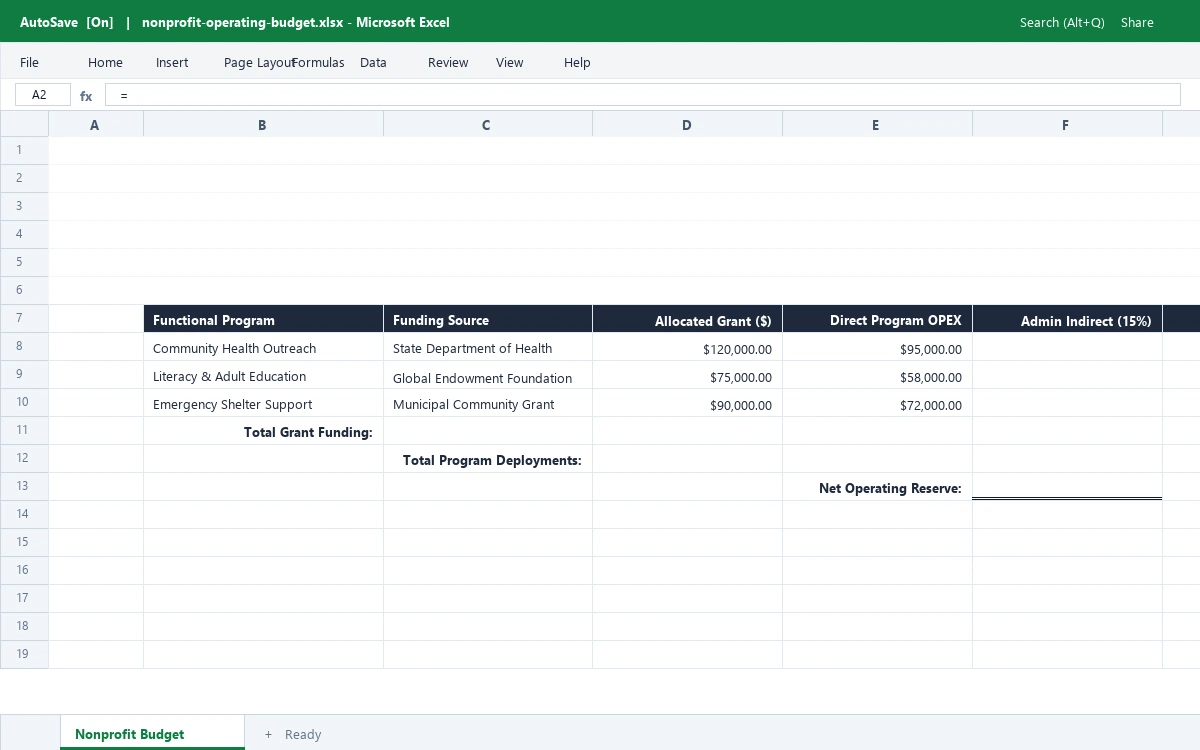The image size is (1200, 750).
Task: Switch to the Home ribbon tab
Action: (x=105, y=62)
